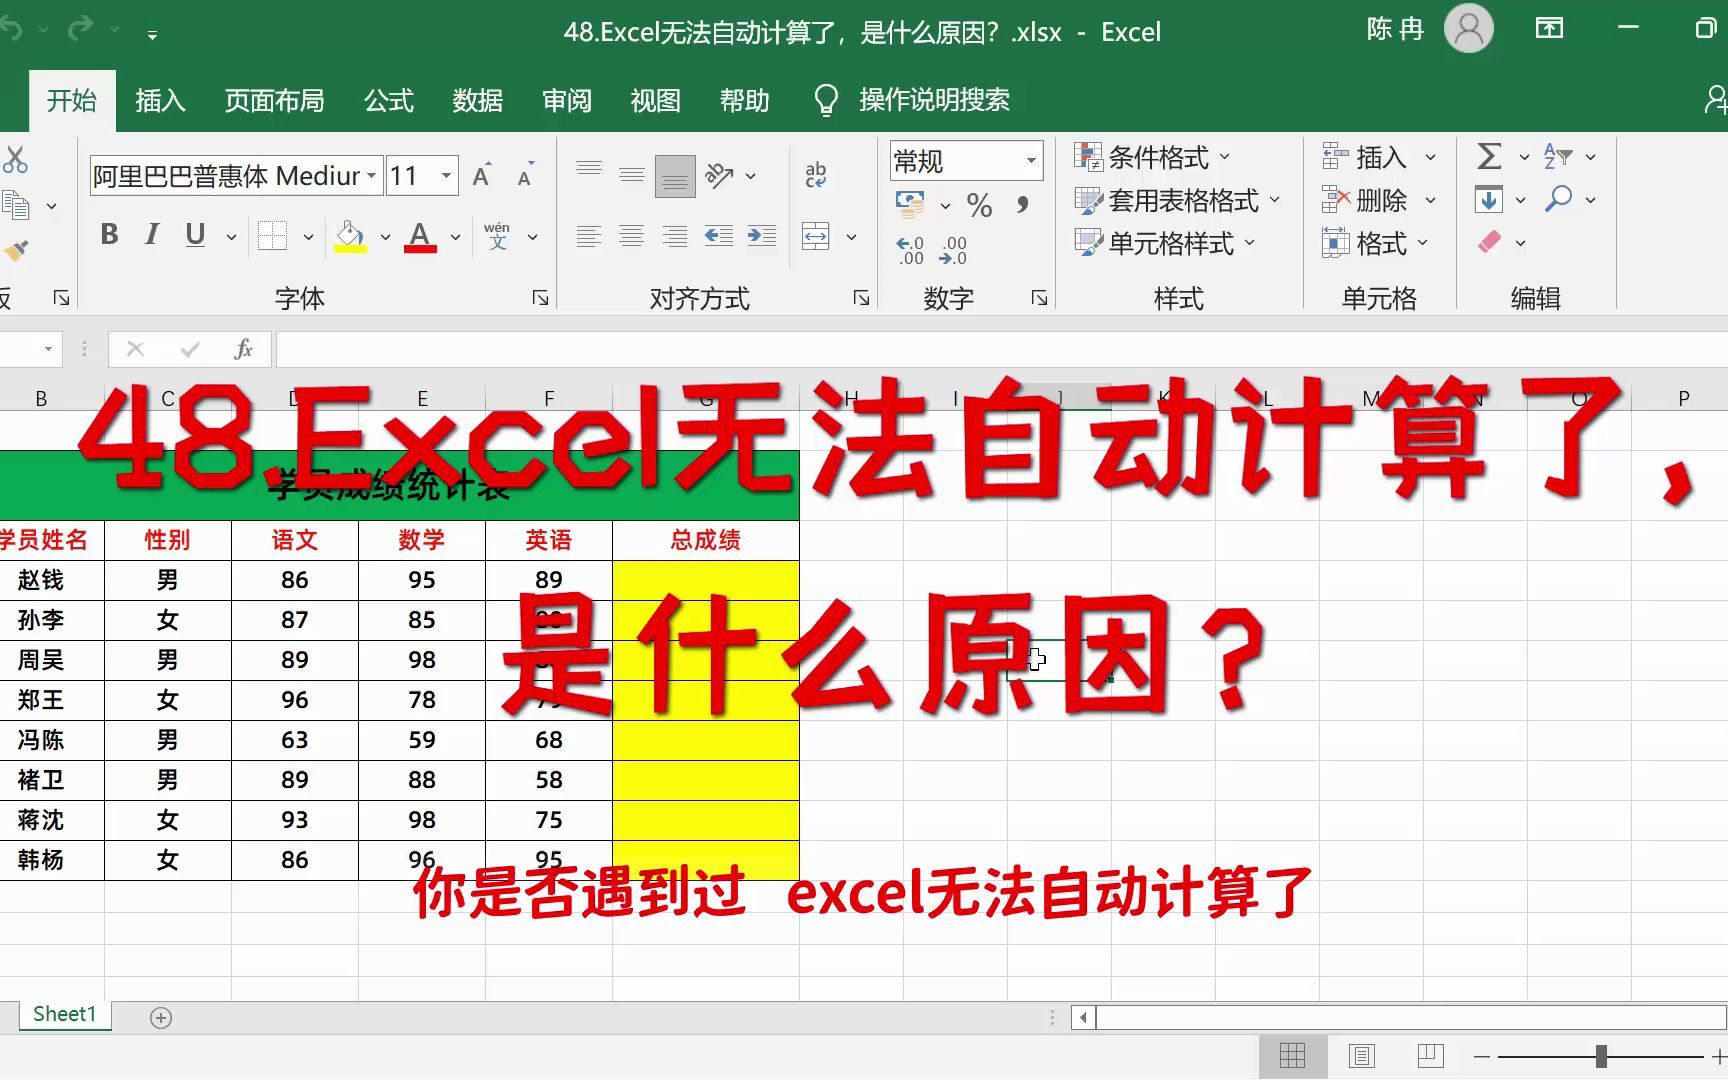Switch to Page Layout view icon
Image resolution: width=1728 pixels, height=1080 pixels.
[x=1362, y=1056]
